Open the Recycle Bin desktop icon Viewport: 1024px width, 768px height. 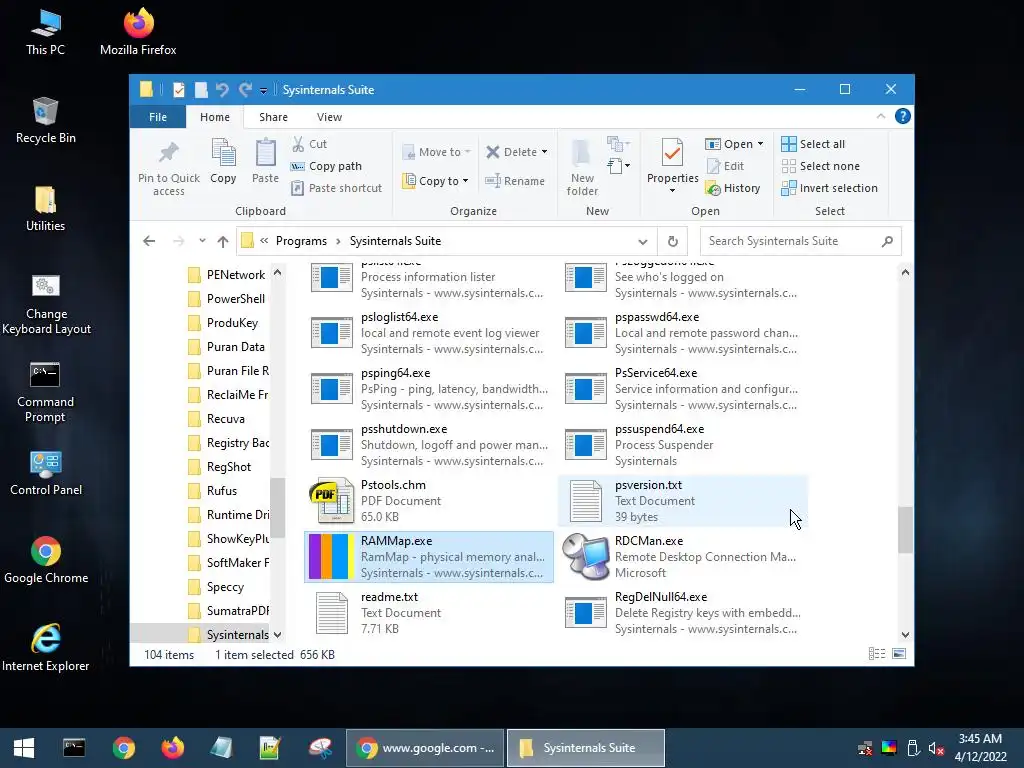click(x=46, y=120)
